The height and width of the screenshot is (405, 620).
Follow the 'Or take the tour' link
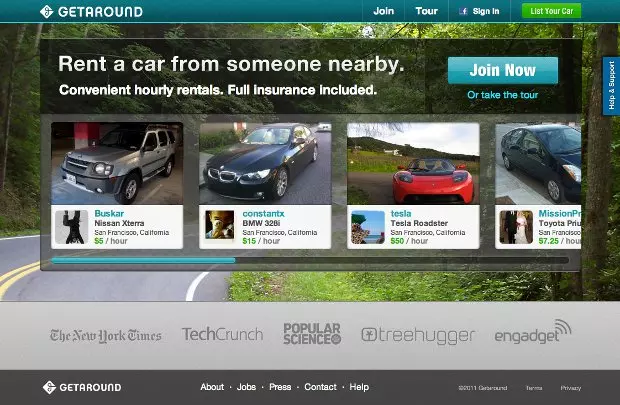pyautogui.click(x=503, y=95)
